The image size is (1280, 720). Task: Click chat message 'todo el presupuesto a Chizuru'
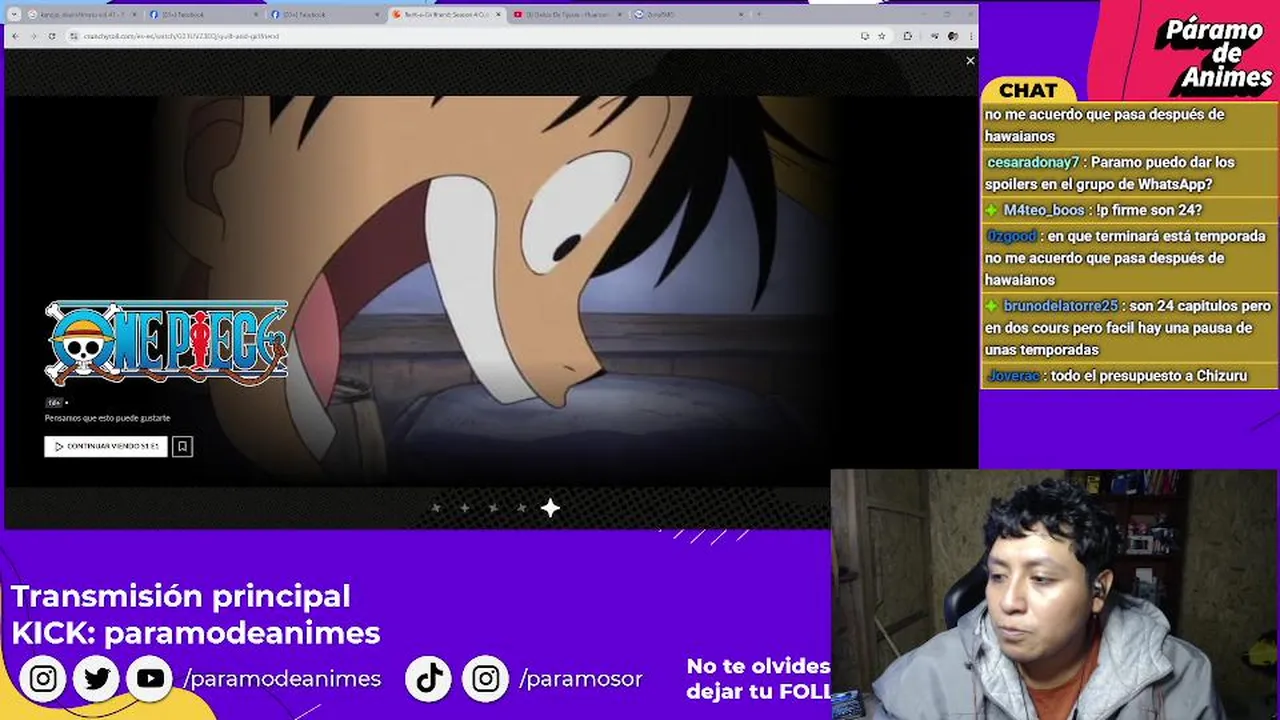click(x=1149, y=376)
